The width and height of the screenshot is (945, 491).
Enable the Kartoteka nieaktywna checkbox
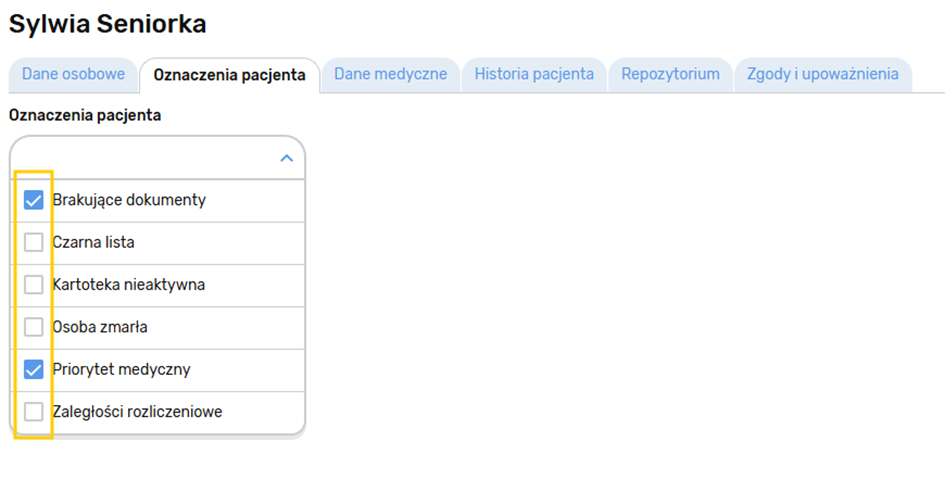tap(34, 284)
